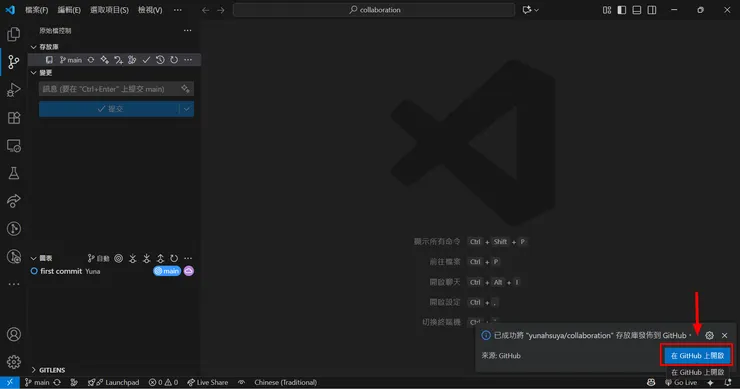Screen dimensions: 740x389
Task: Open the remote window indicator in status bar
Action: 9,382
